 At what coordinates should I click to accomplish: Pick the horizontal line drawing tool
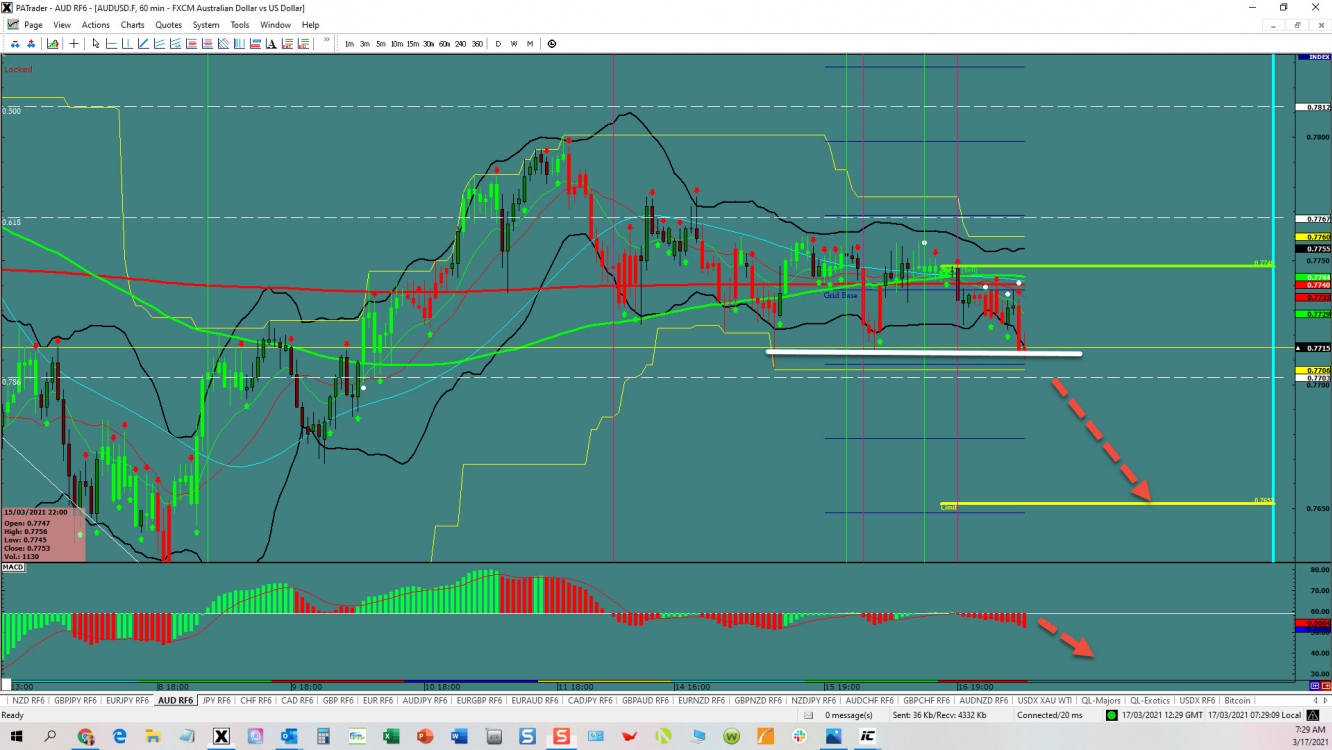tap(111, 44)
